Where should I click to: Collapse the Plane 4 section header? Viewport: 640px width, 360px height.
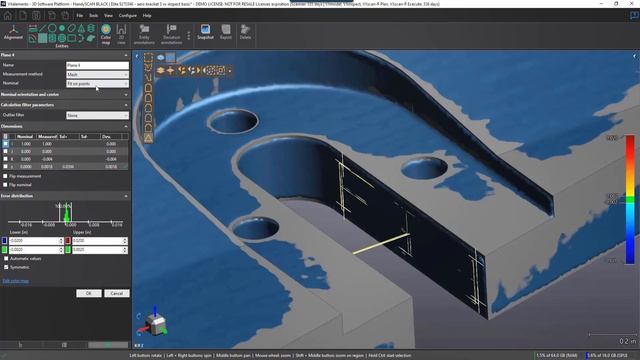126,55
